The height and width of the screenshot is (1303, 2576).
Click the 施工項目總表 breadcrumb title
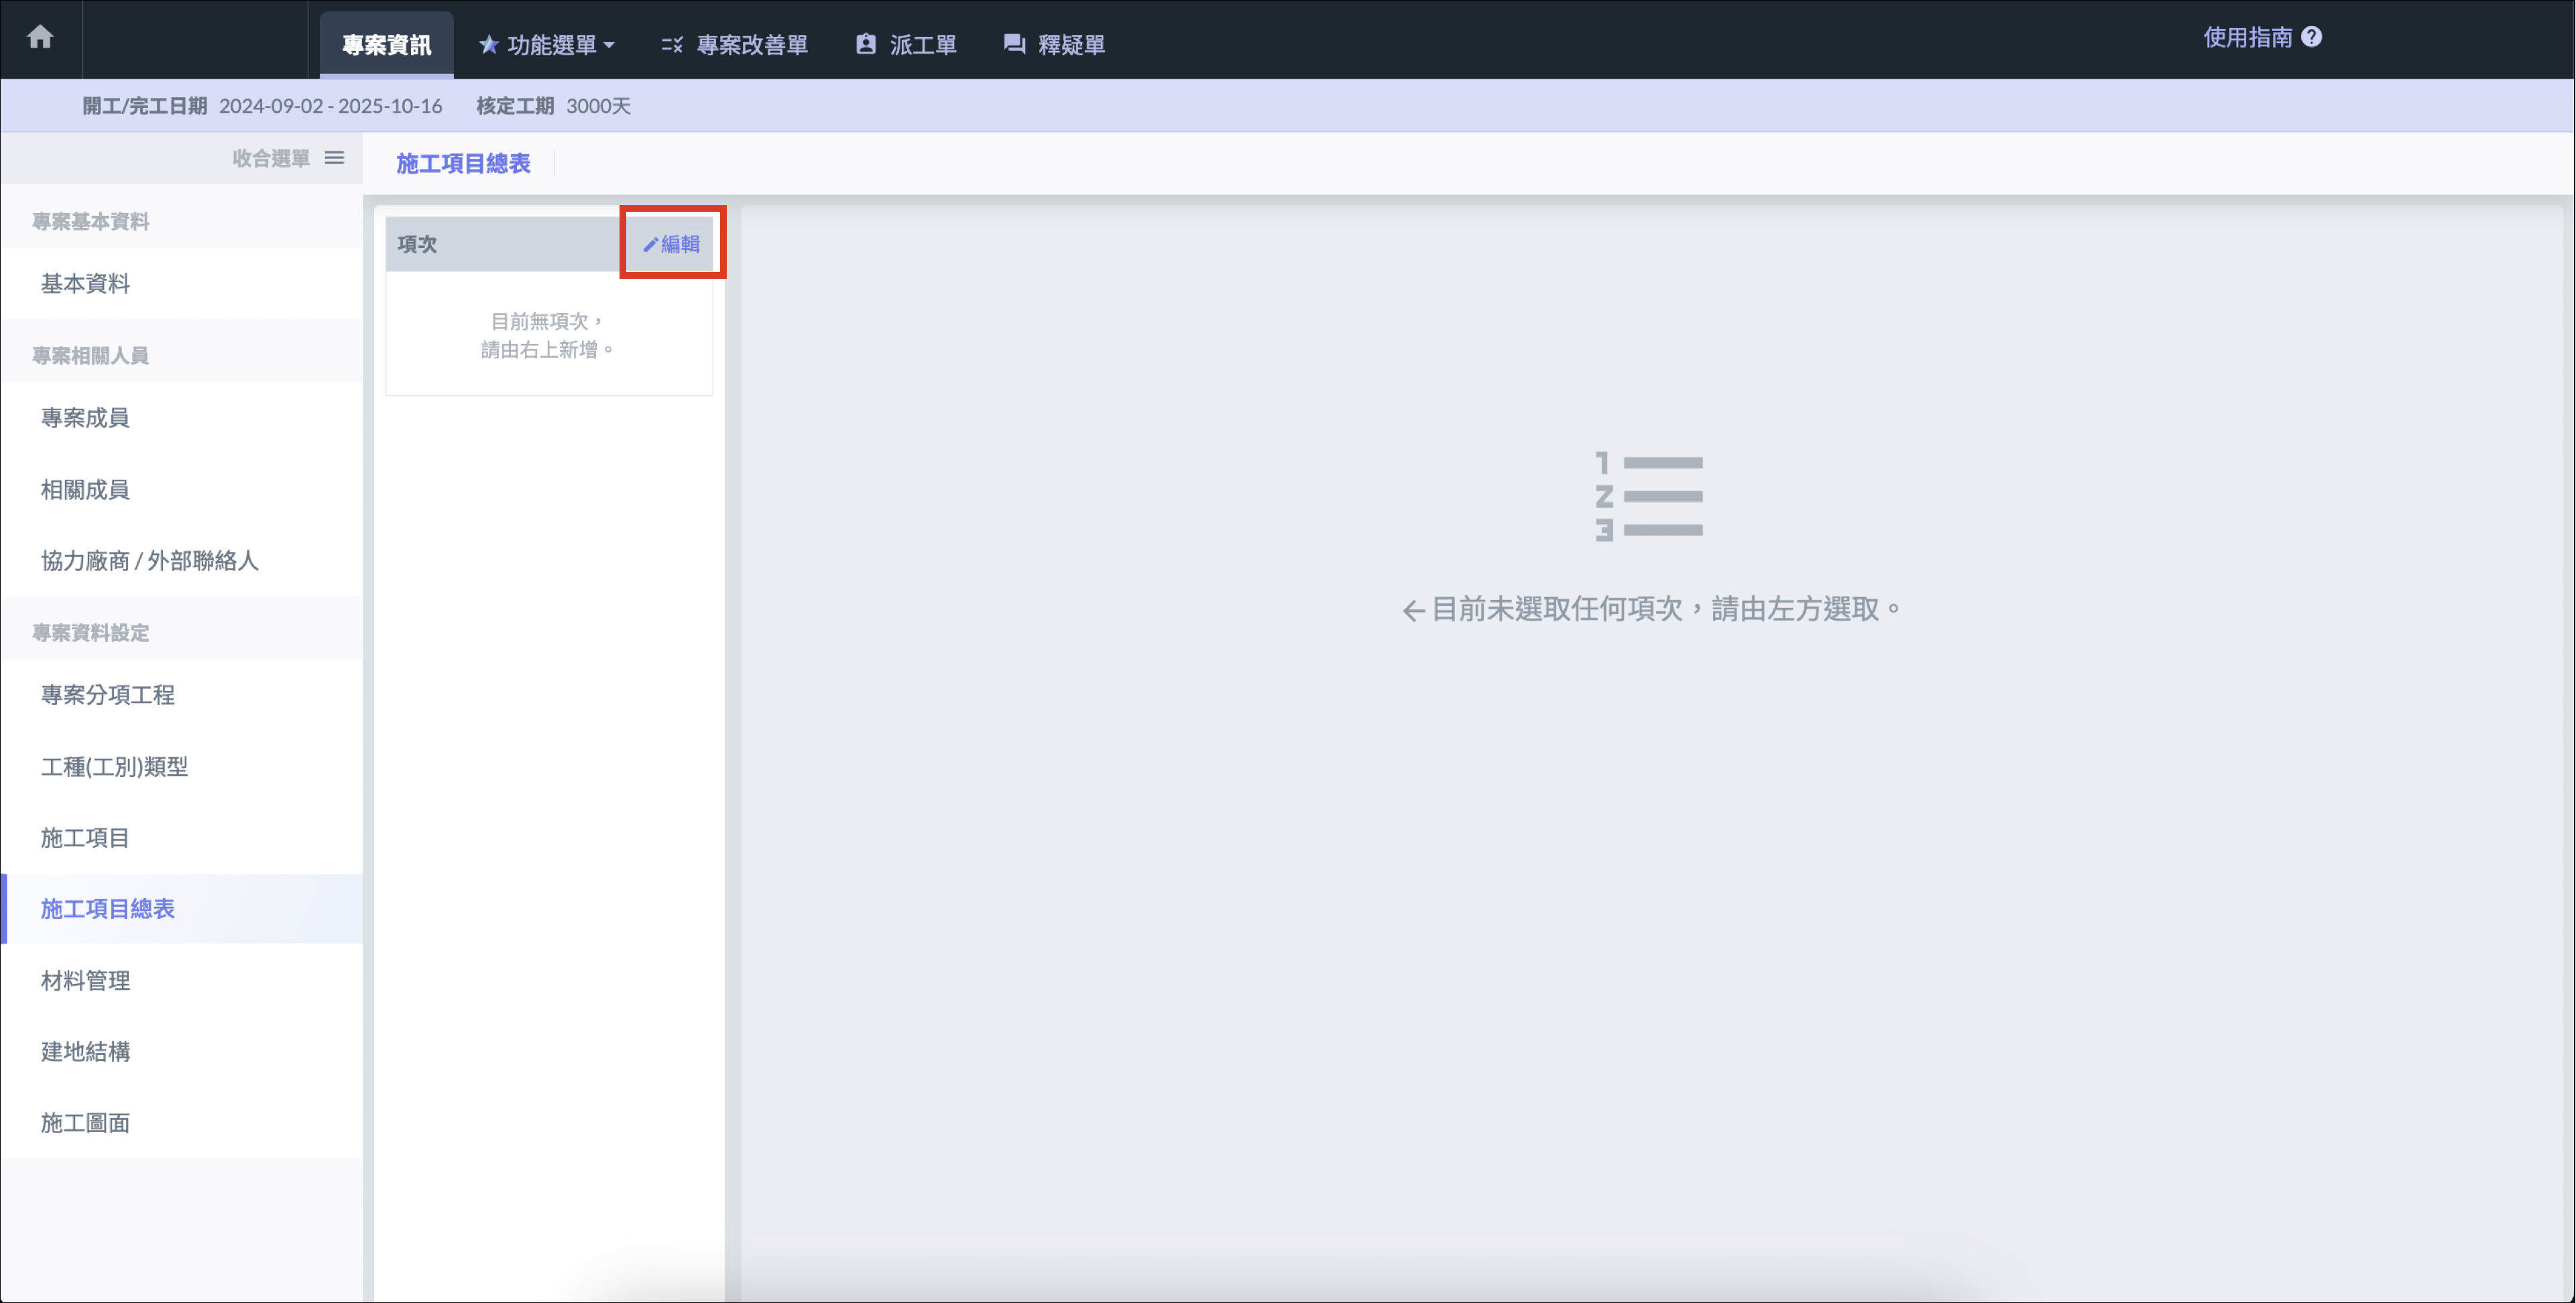click(463, 163)
